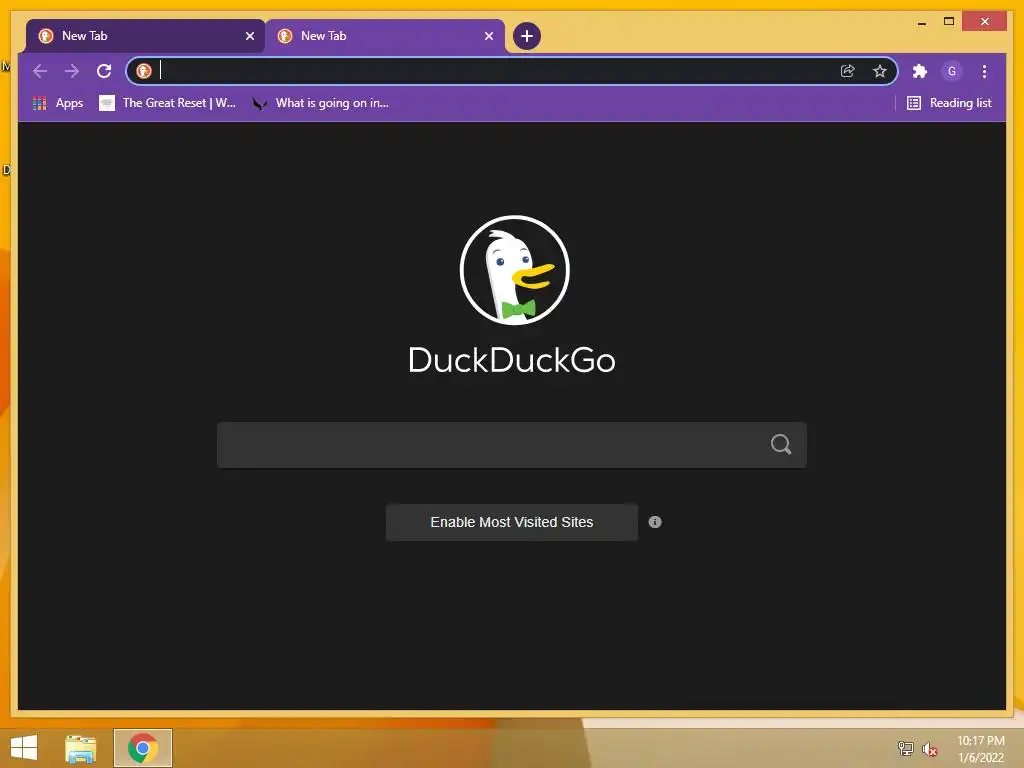1024x768 pixels.
Task: Open a new tab with the plus button
Action: [526, 36]
